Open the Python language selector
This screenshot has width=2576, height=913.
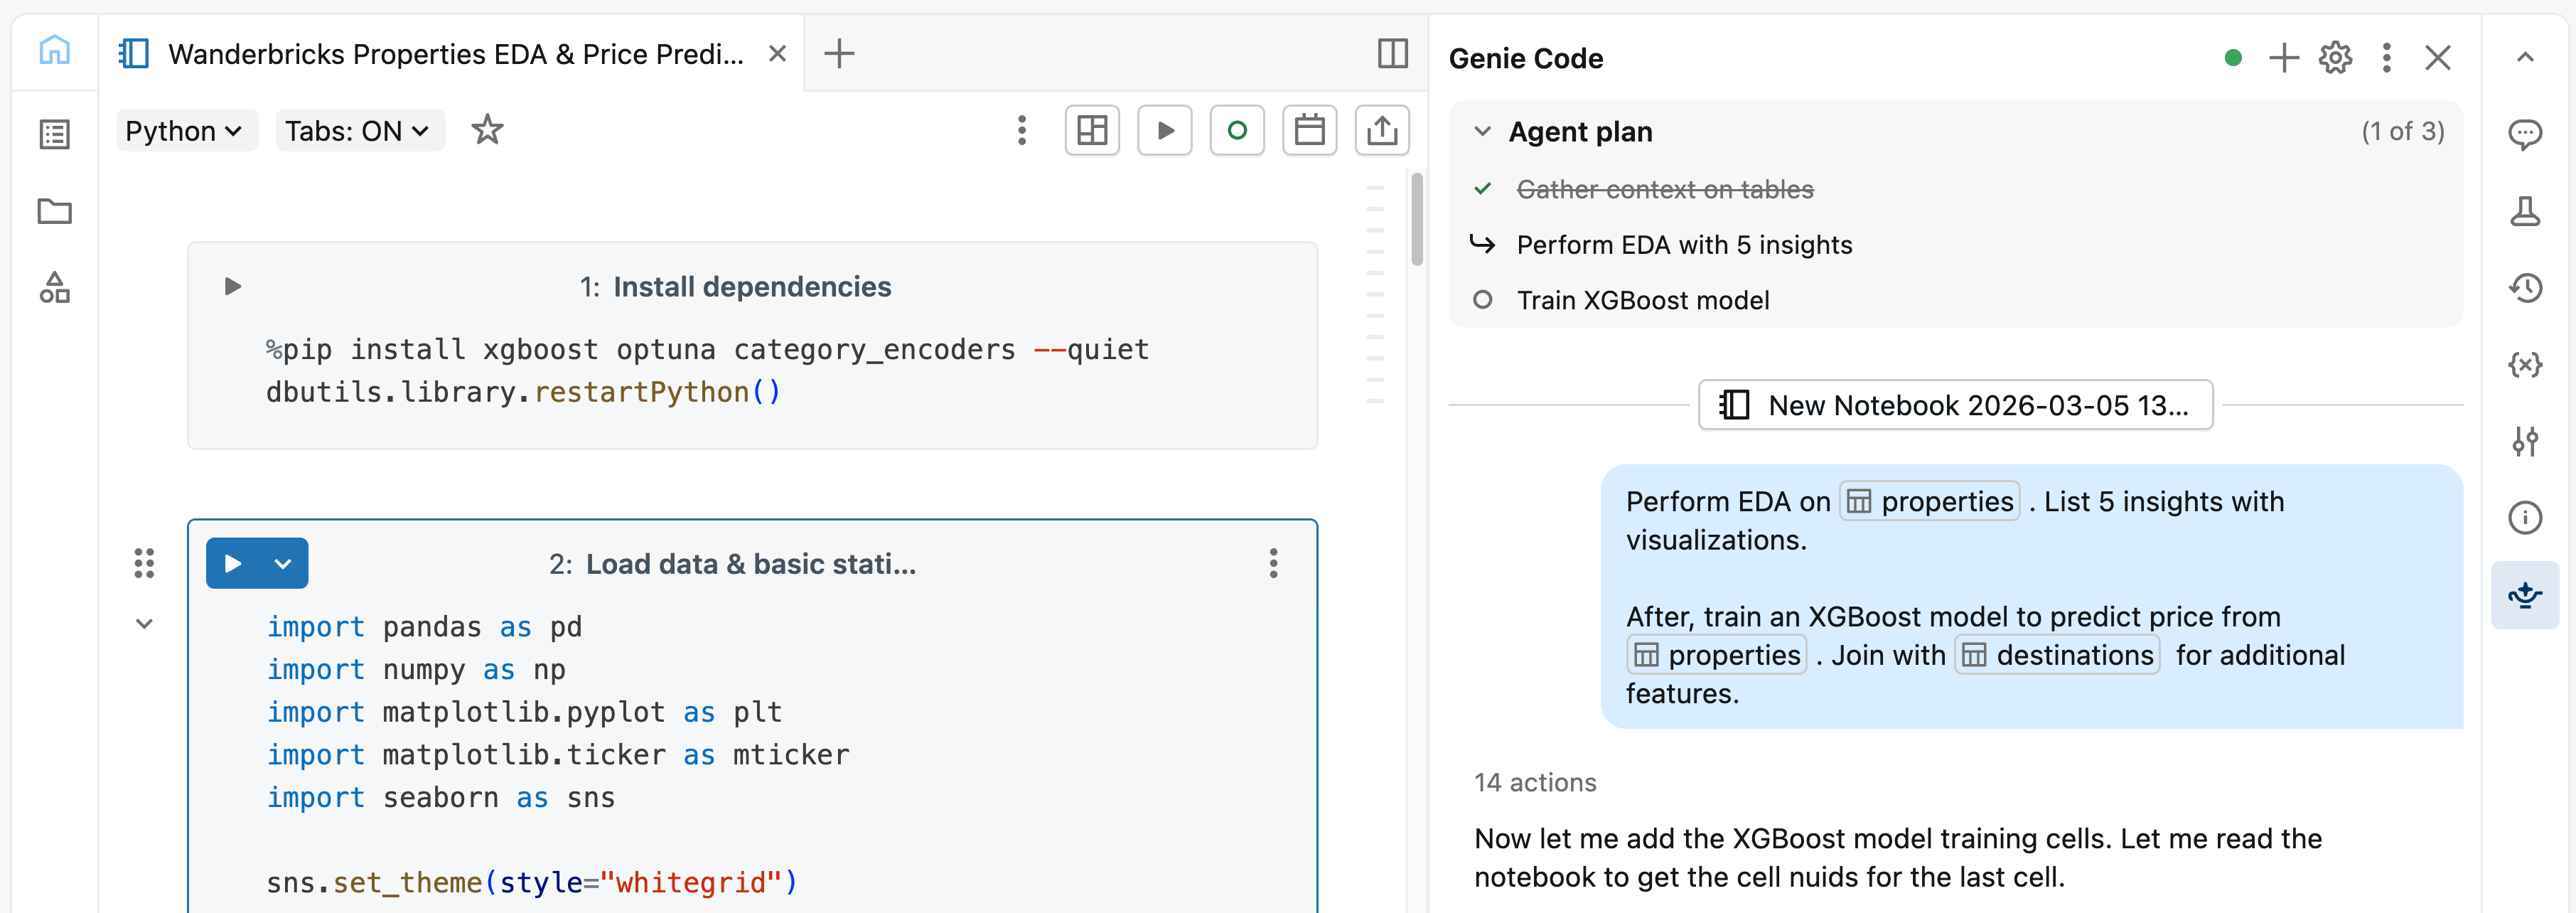coord(186,130)
